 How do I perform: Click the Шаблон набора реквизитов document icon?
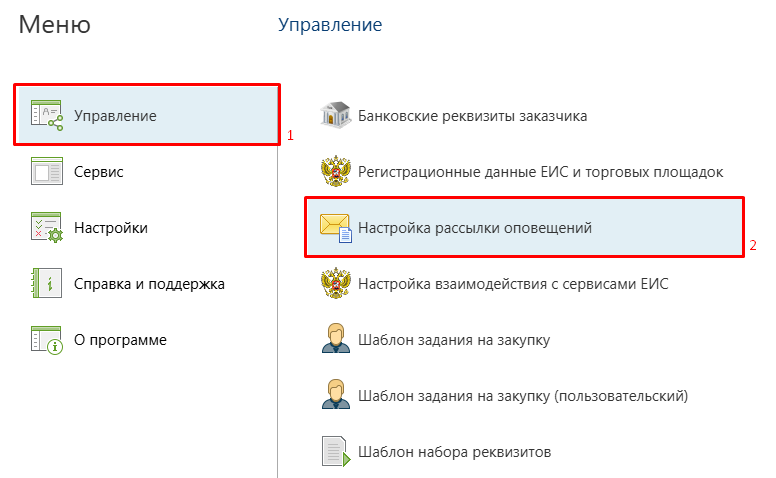coord(333,452)
